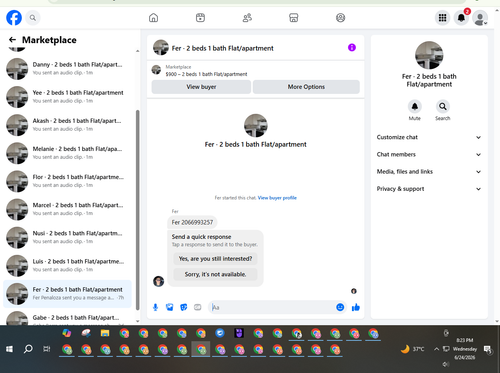Send quick reply Yes, are you still interested?
500x373 pixels.
215,259
